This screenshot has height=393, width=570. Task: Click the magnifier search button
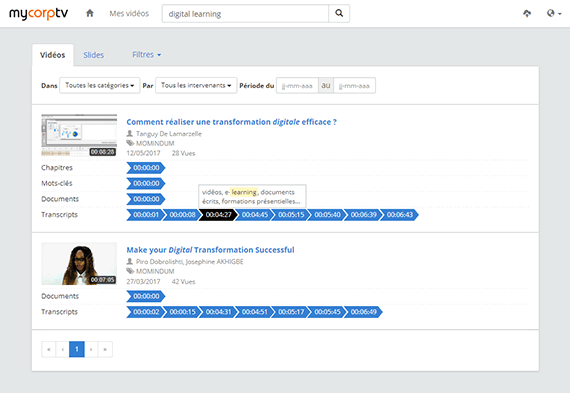(339, 14)
